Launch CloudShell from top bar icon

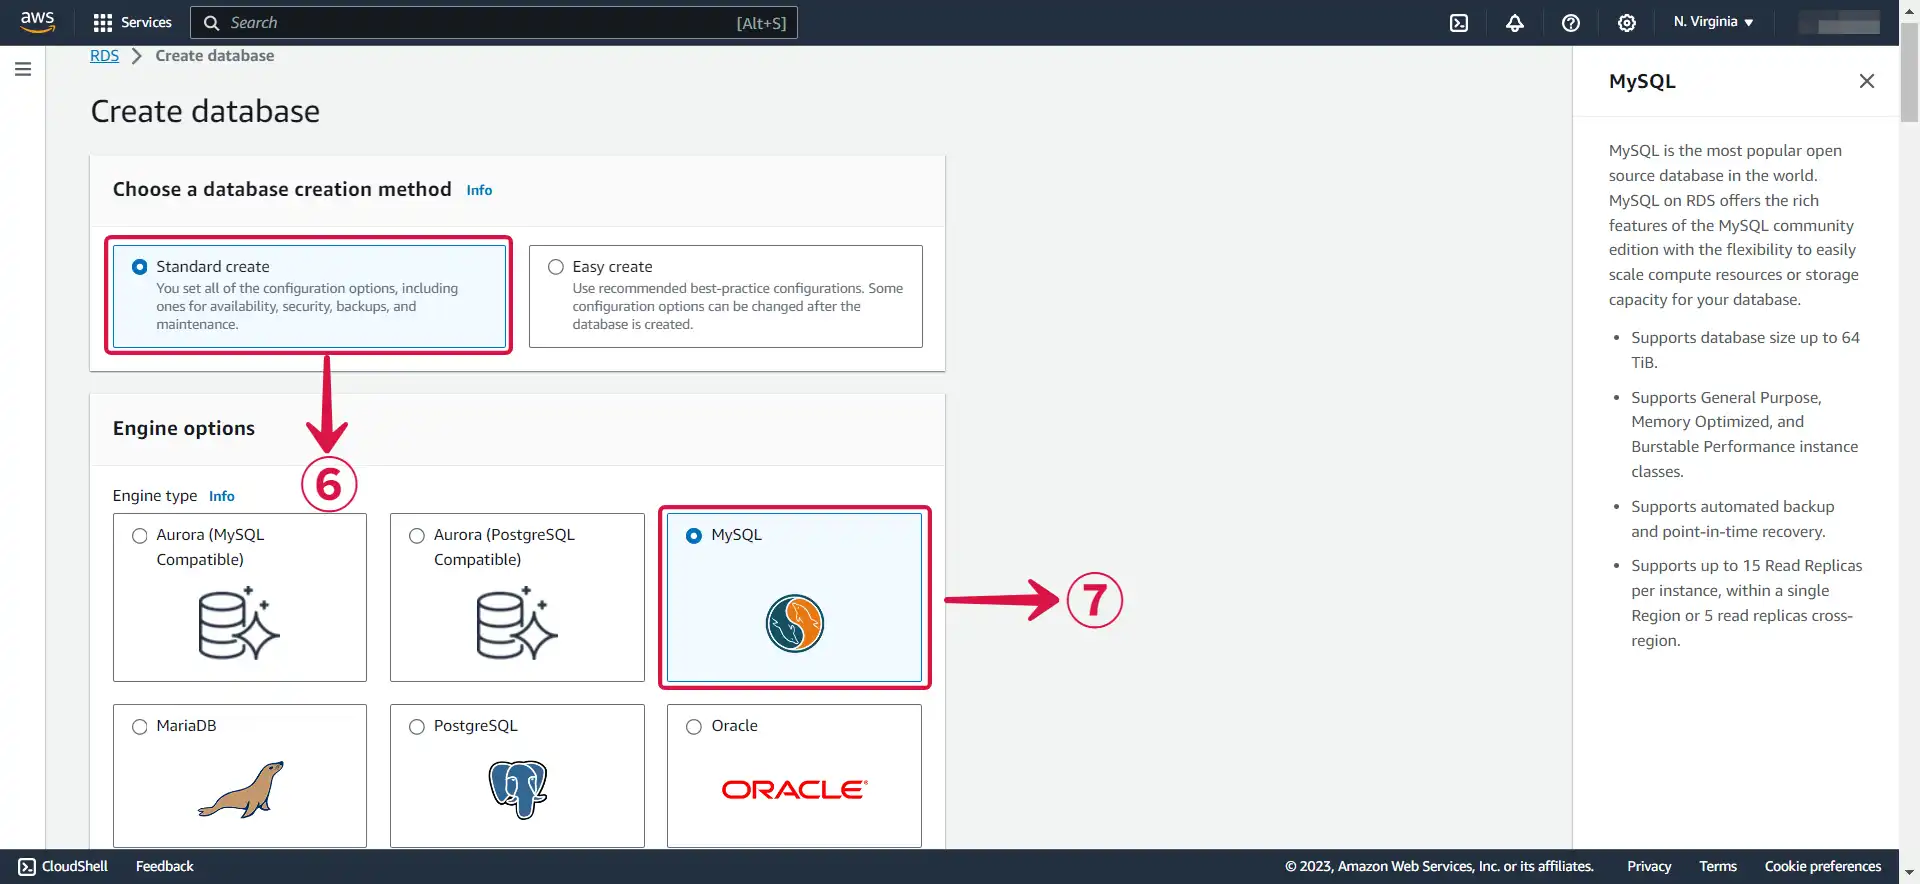point(1459,23)
